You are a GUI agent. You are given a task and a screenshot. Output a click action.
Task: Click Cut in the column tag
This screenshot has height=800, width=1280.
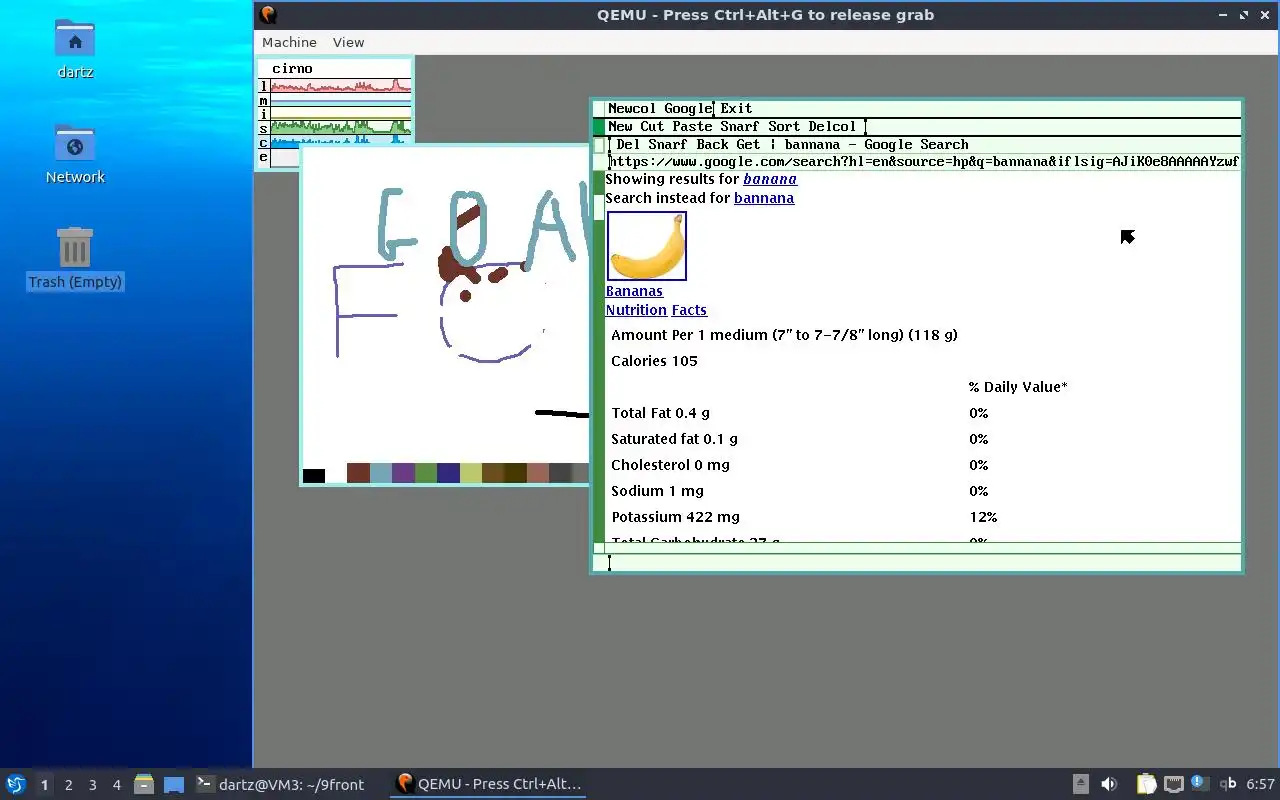[x=652, y=126]
